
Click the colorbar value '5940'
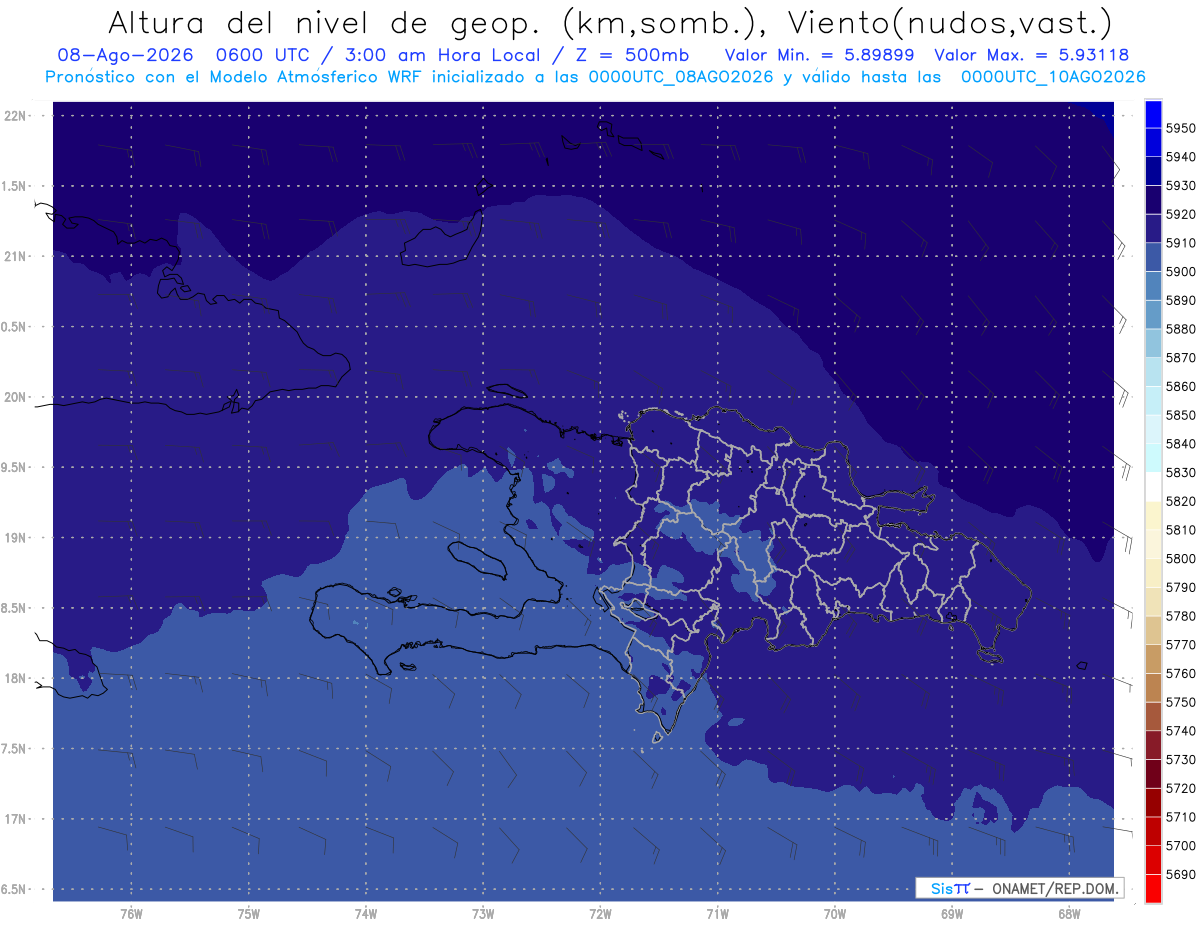[1181, 157]
